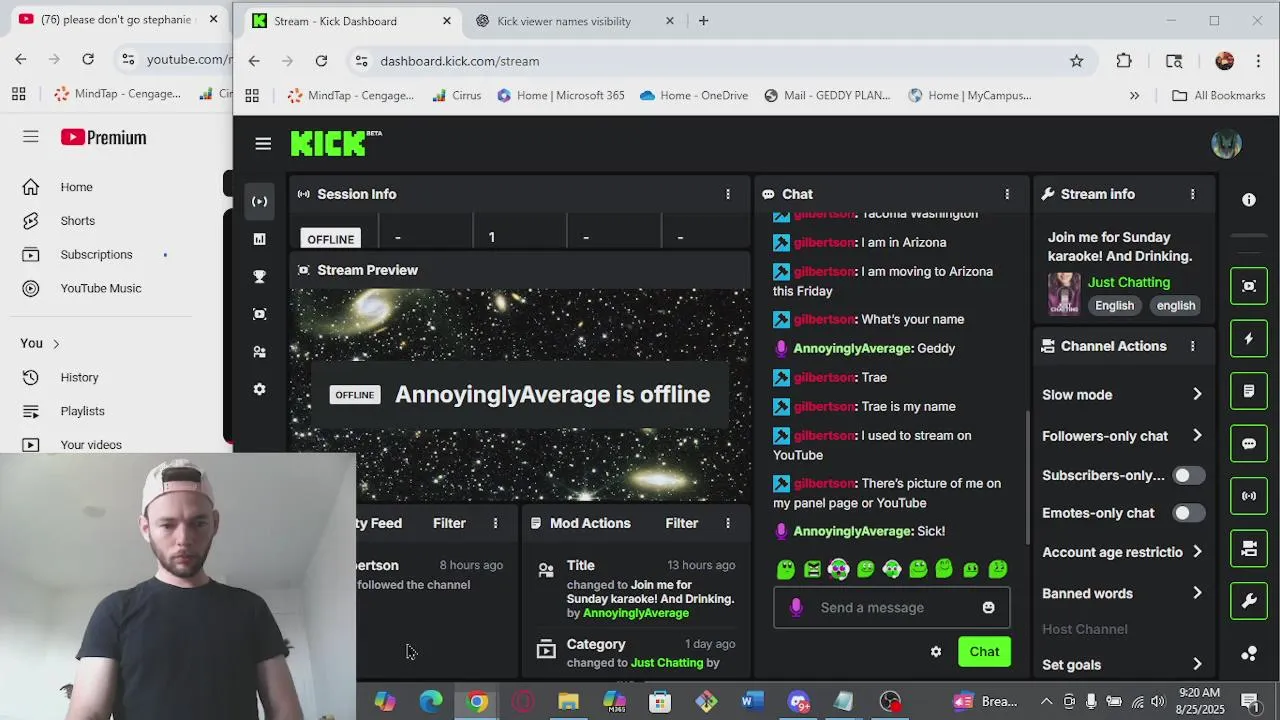Expand the You section in YouTube sidebar

pyautogui.click(x=41, y=343)
